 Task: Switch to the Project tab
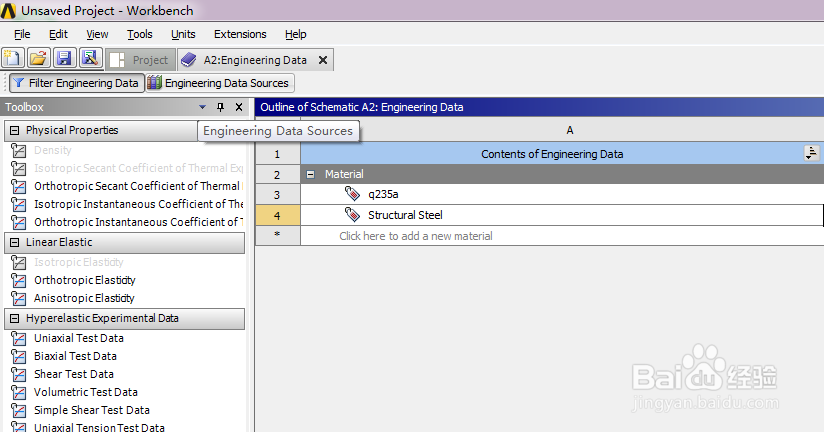(x=140, y=60)
